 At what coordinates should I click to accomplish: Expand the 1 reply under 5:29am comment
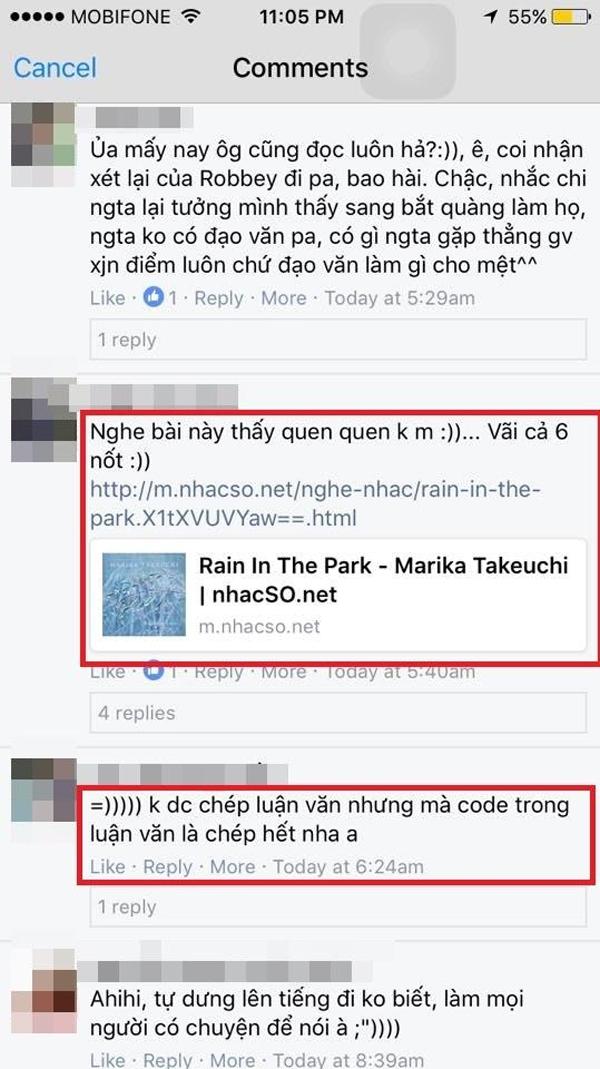click(x=338, y=340)
